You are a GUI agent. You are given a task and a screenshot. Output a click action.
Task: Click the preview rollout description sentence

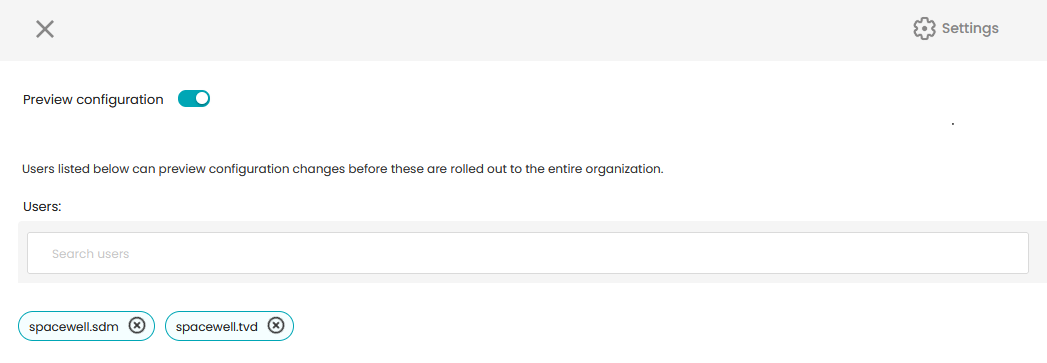click(x=343, y=169)
